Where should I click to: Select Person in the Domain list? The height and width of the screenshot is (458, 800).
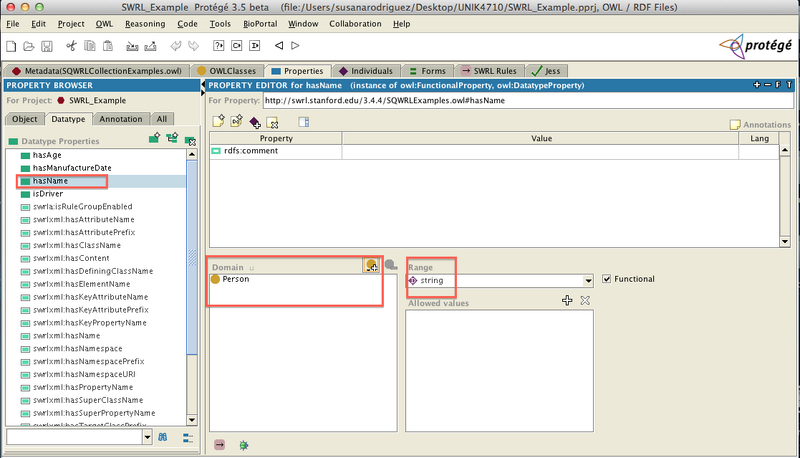click(236, 279)
